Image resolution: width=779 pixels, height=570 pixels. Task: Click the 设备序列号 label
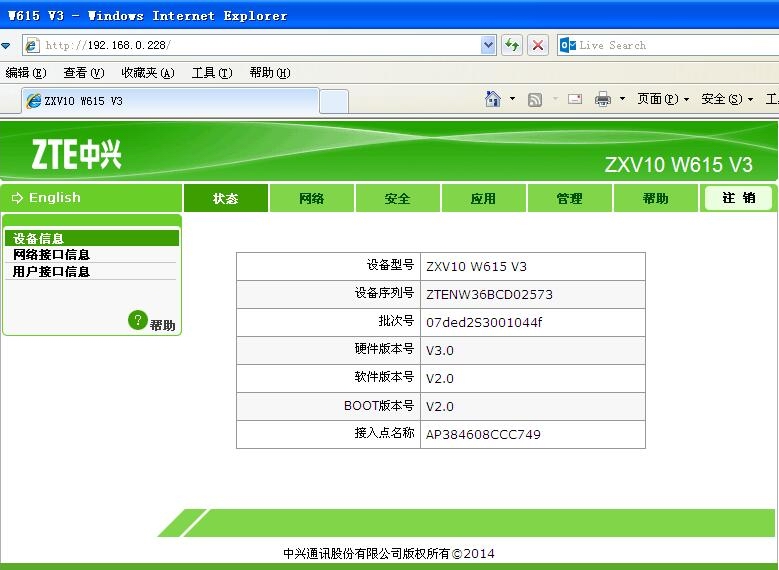(384, 293)
